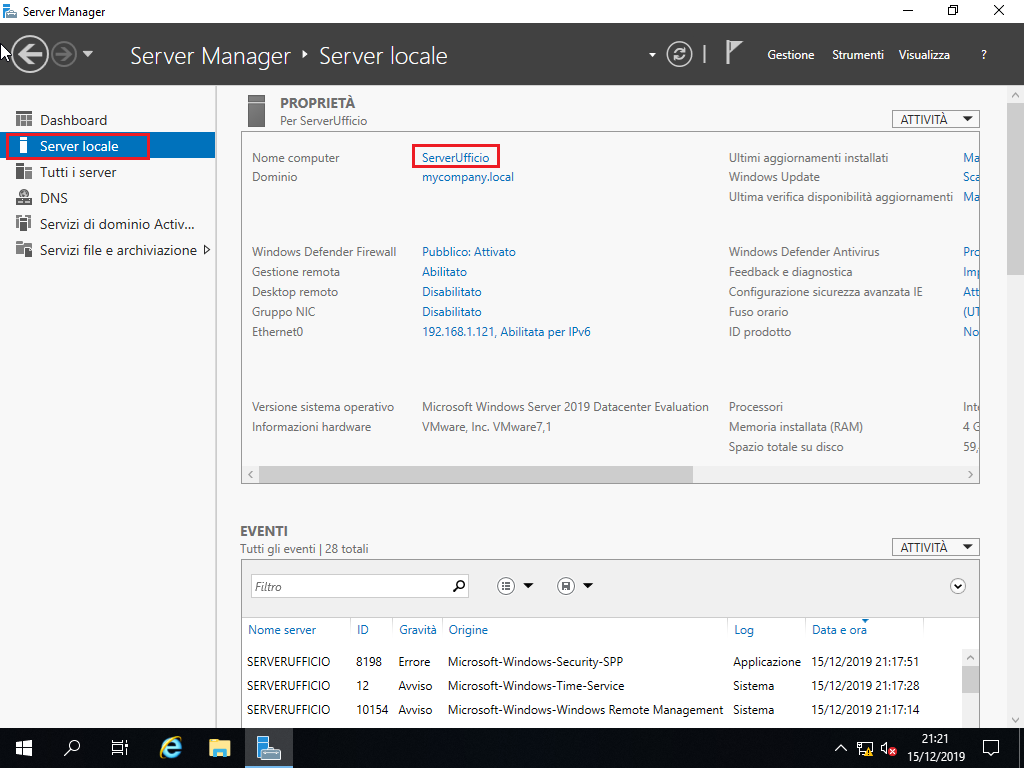Enable the disabled Gruppo NIC

point(451,311)
